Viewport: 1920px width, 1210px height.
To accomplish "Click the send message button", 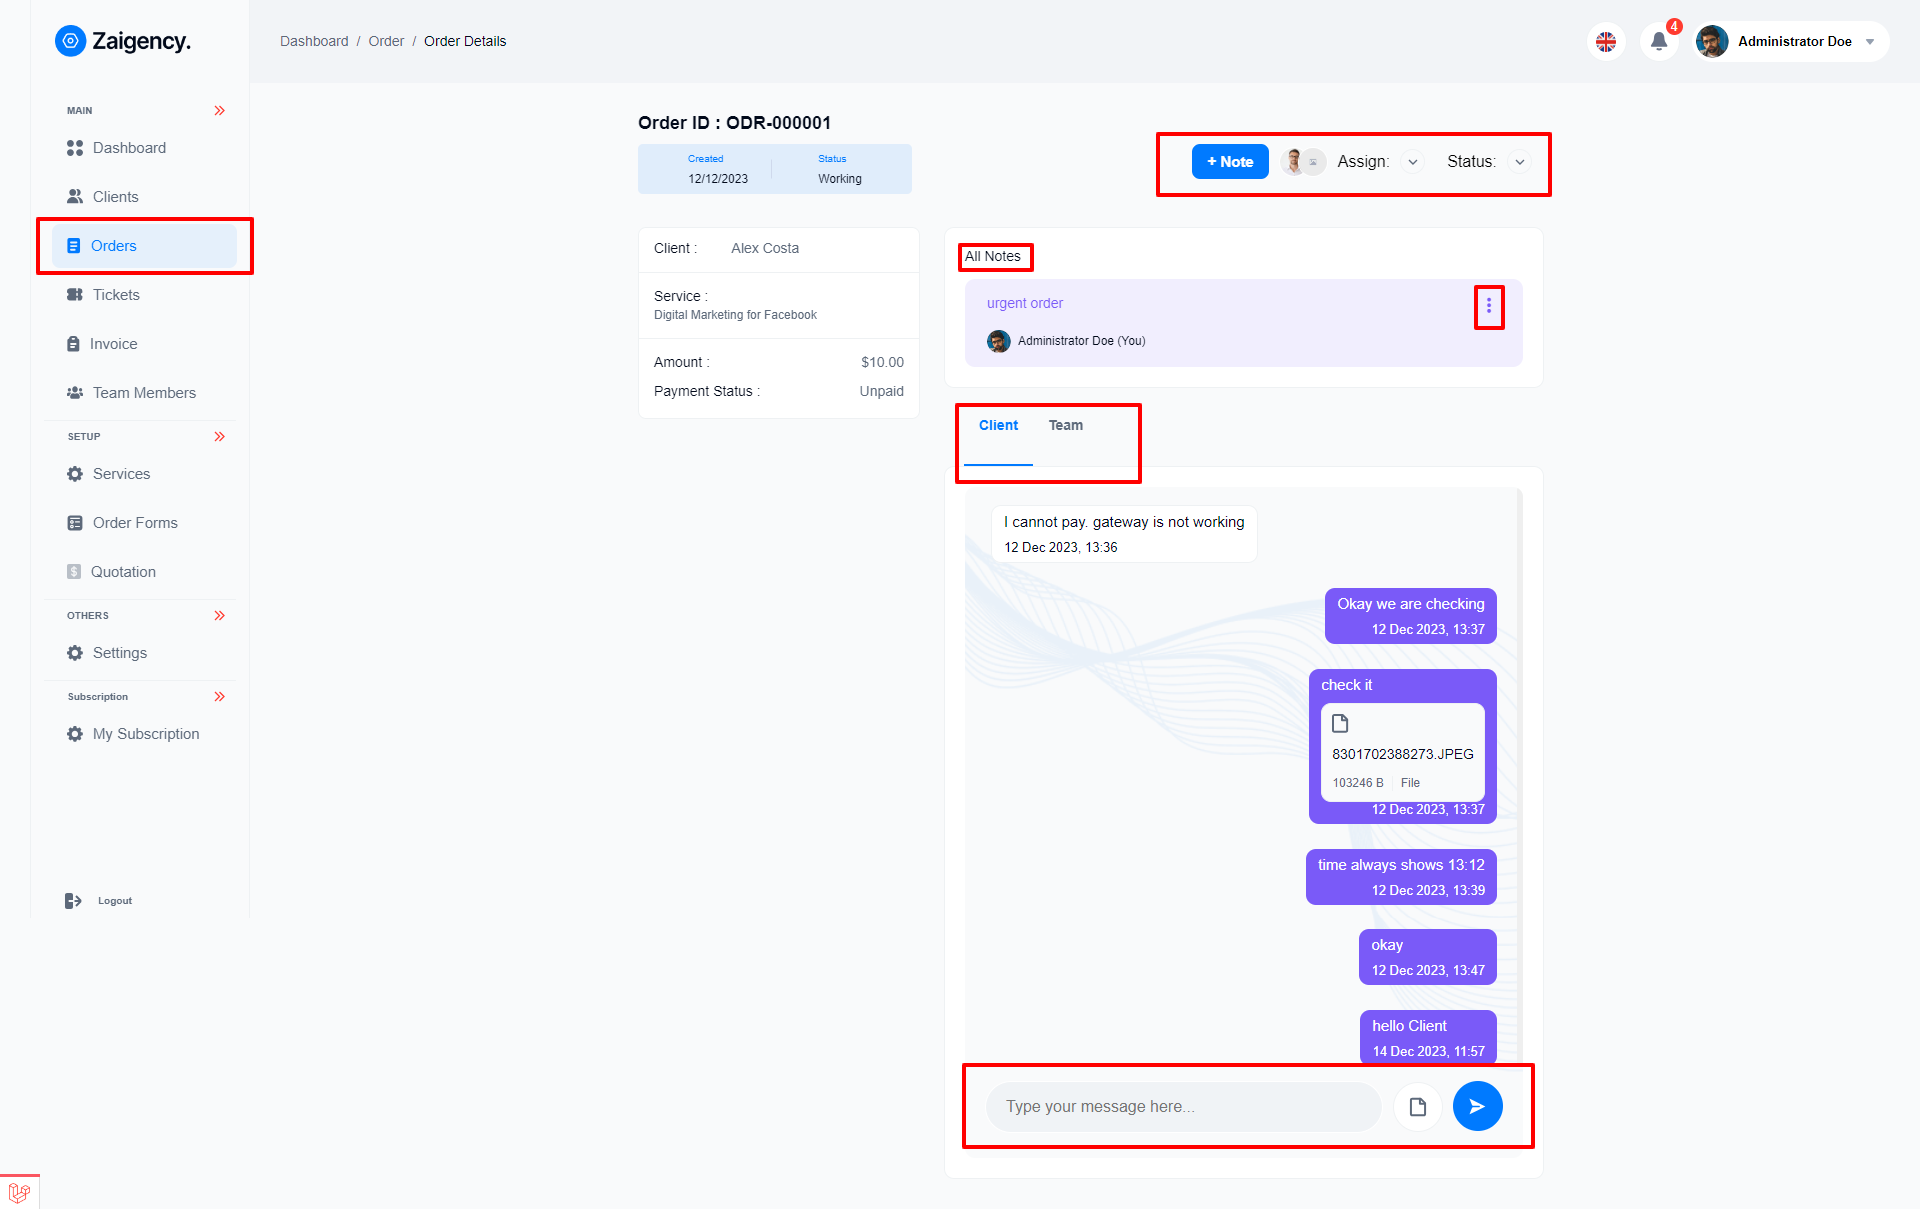I will click(1477, 1106).
